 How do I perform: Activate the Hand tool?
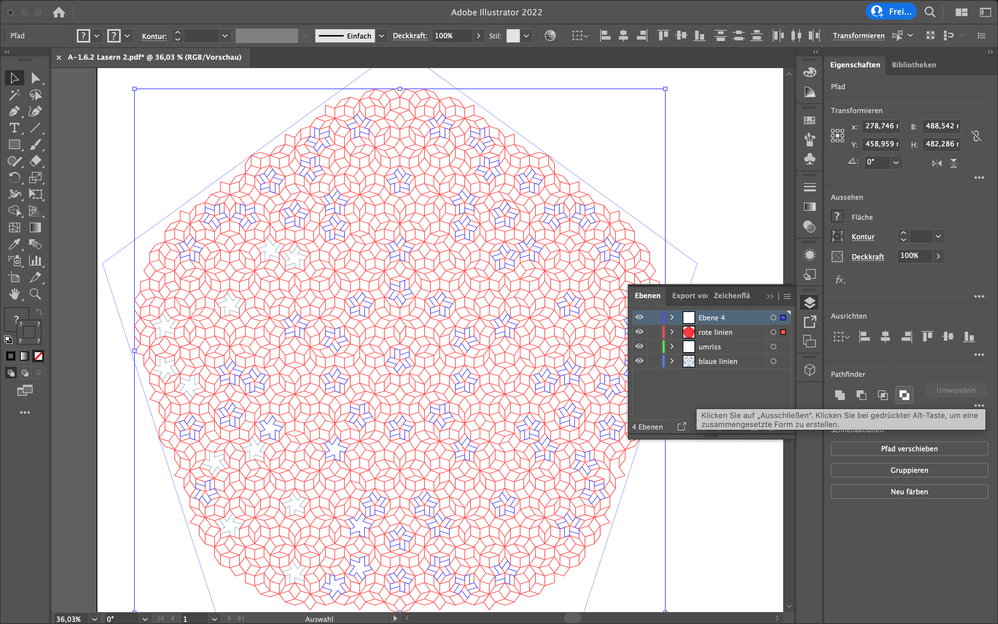pyautogui.click(x=15, y=294)
